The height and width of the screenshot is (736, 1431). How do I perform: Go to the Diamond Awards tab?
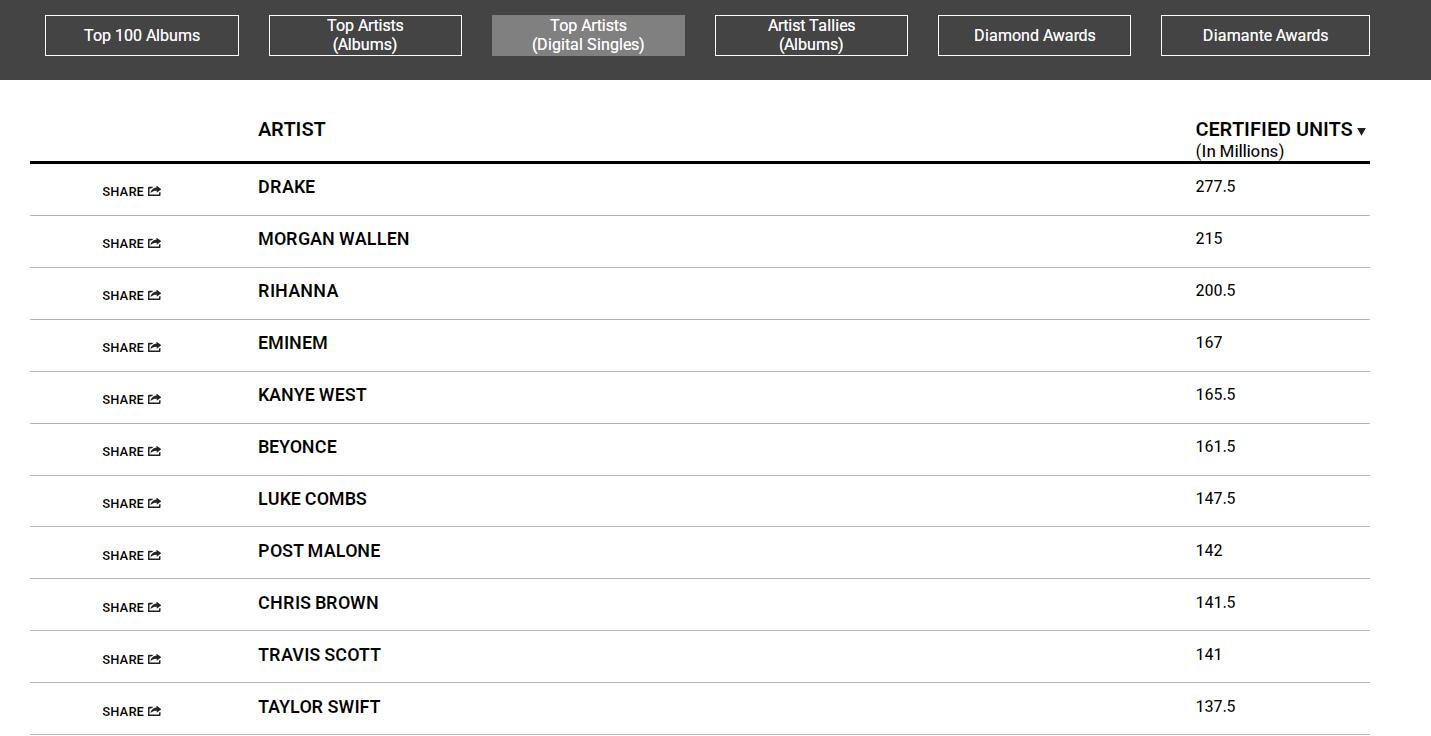pyautogui.click(x=1034, y=35)
